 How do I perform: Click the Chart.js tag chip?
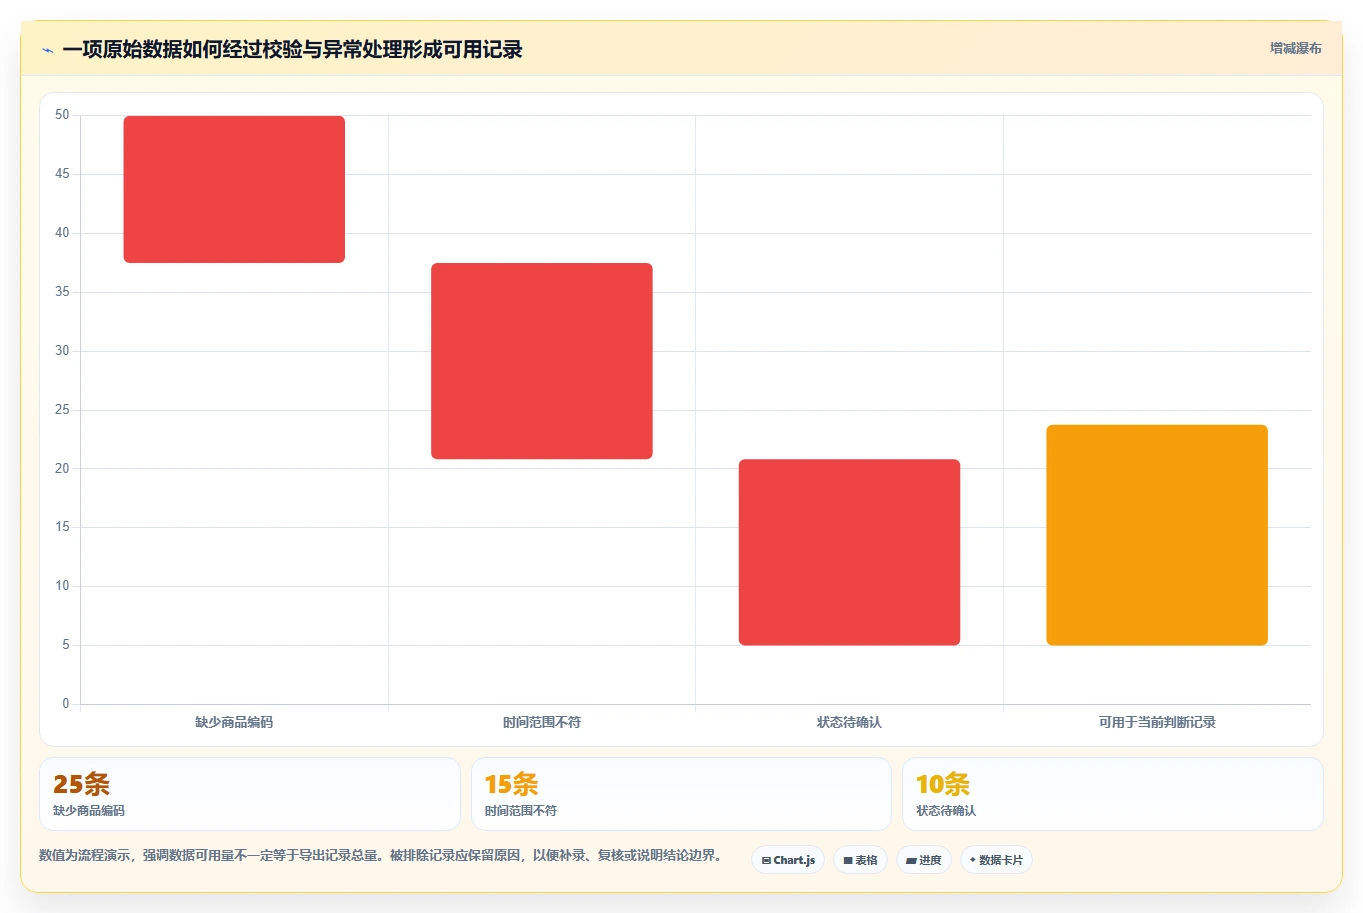[x=788, y=860]
